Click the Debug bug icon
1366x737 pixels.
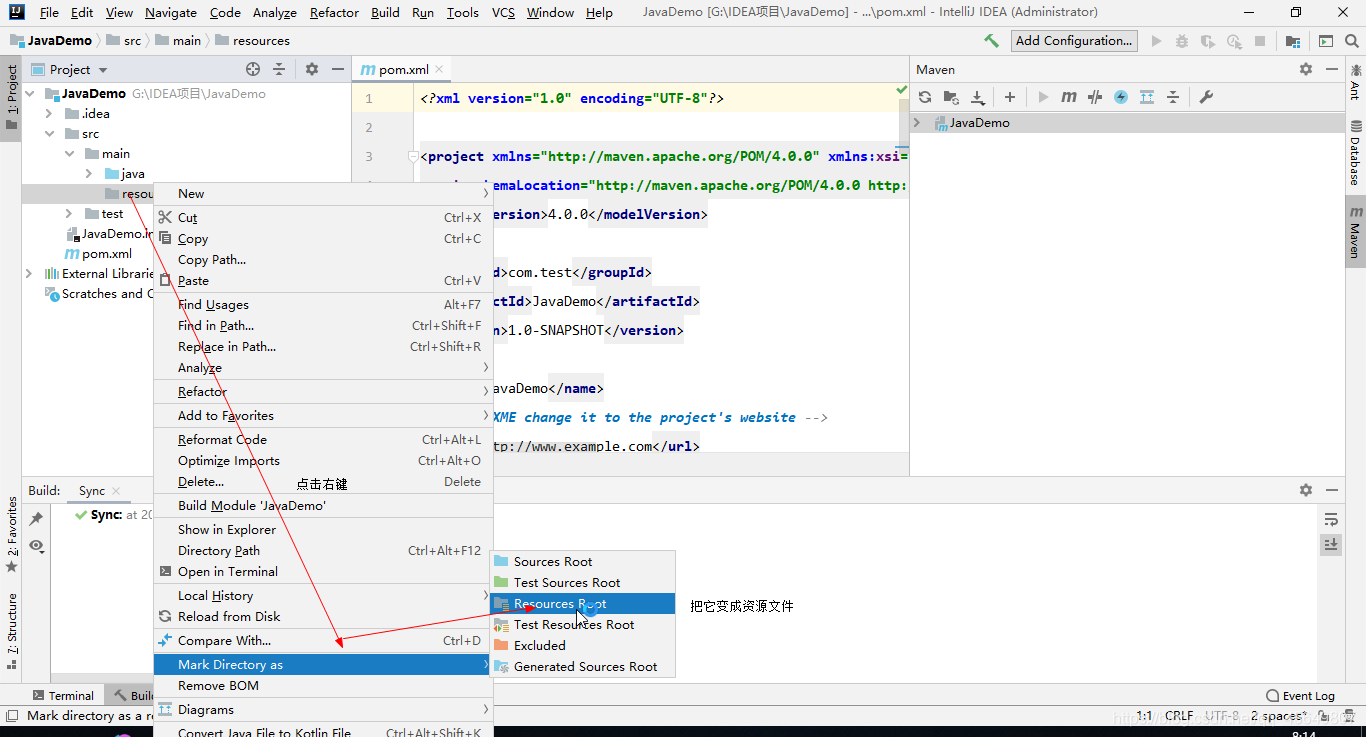click(x=1182, y=41)
